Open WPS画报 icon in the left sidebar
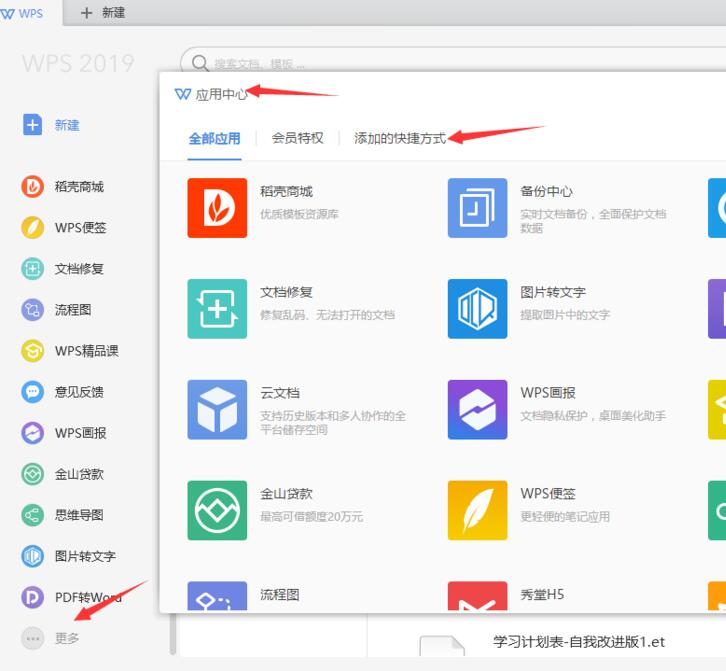This screenshot has width=726, height=671. coord(32,433)
